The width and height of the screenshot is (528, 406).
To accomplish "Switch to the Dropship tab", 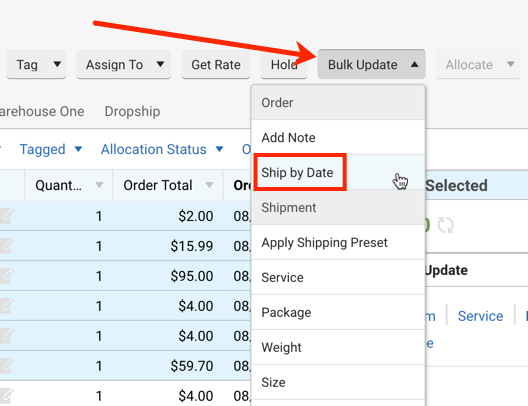I will (x=132, y=111).
